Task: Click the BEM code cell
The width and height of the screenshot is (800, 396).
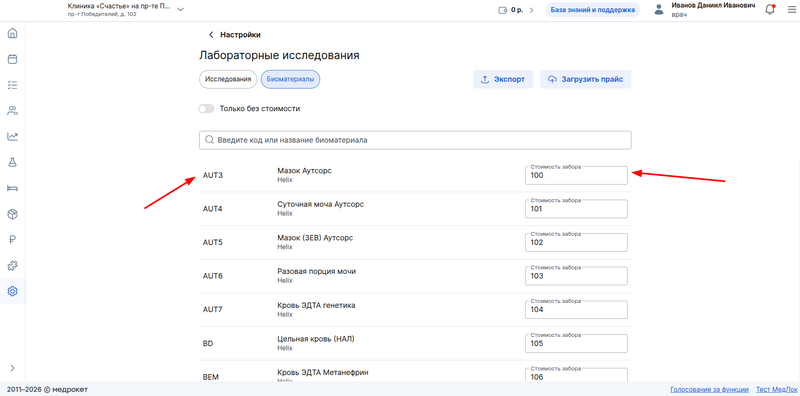Action: coord(210,377)
